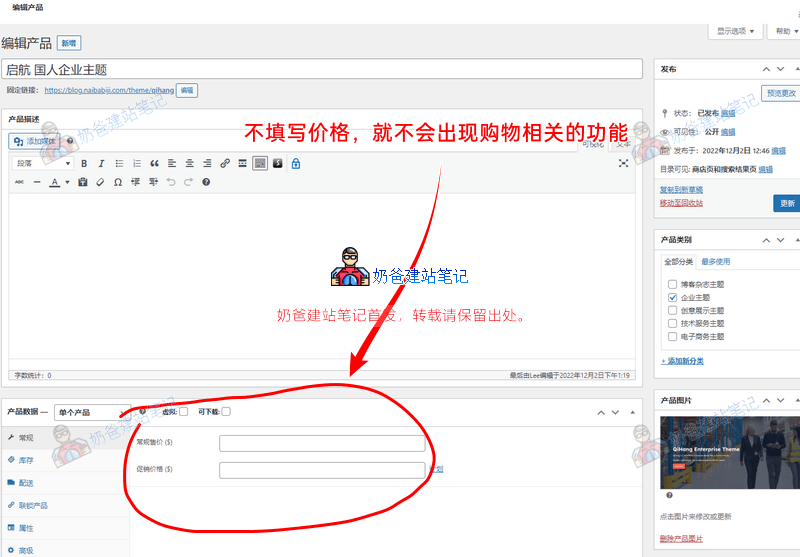
Task: Insert a bulleted list
Action: click(119, 163)
